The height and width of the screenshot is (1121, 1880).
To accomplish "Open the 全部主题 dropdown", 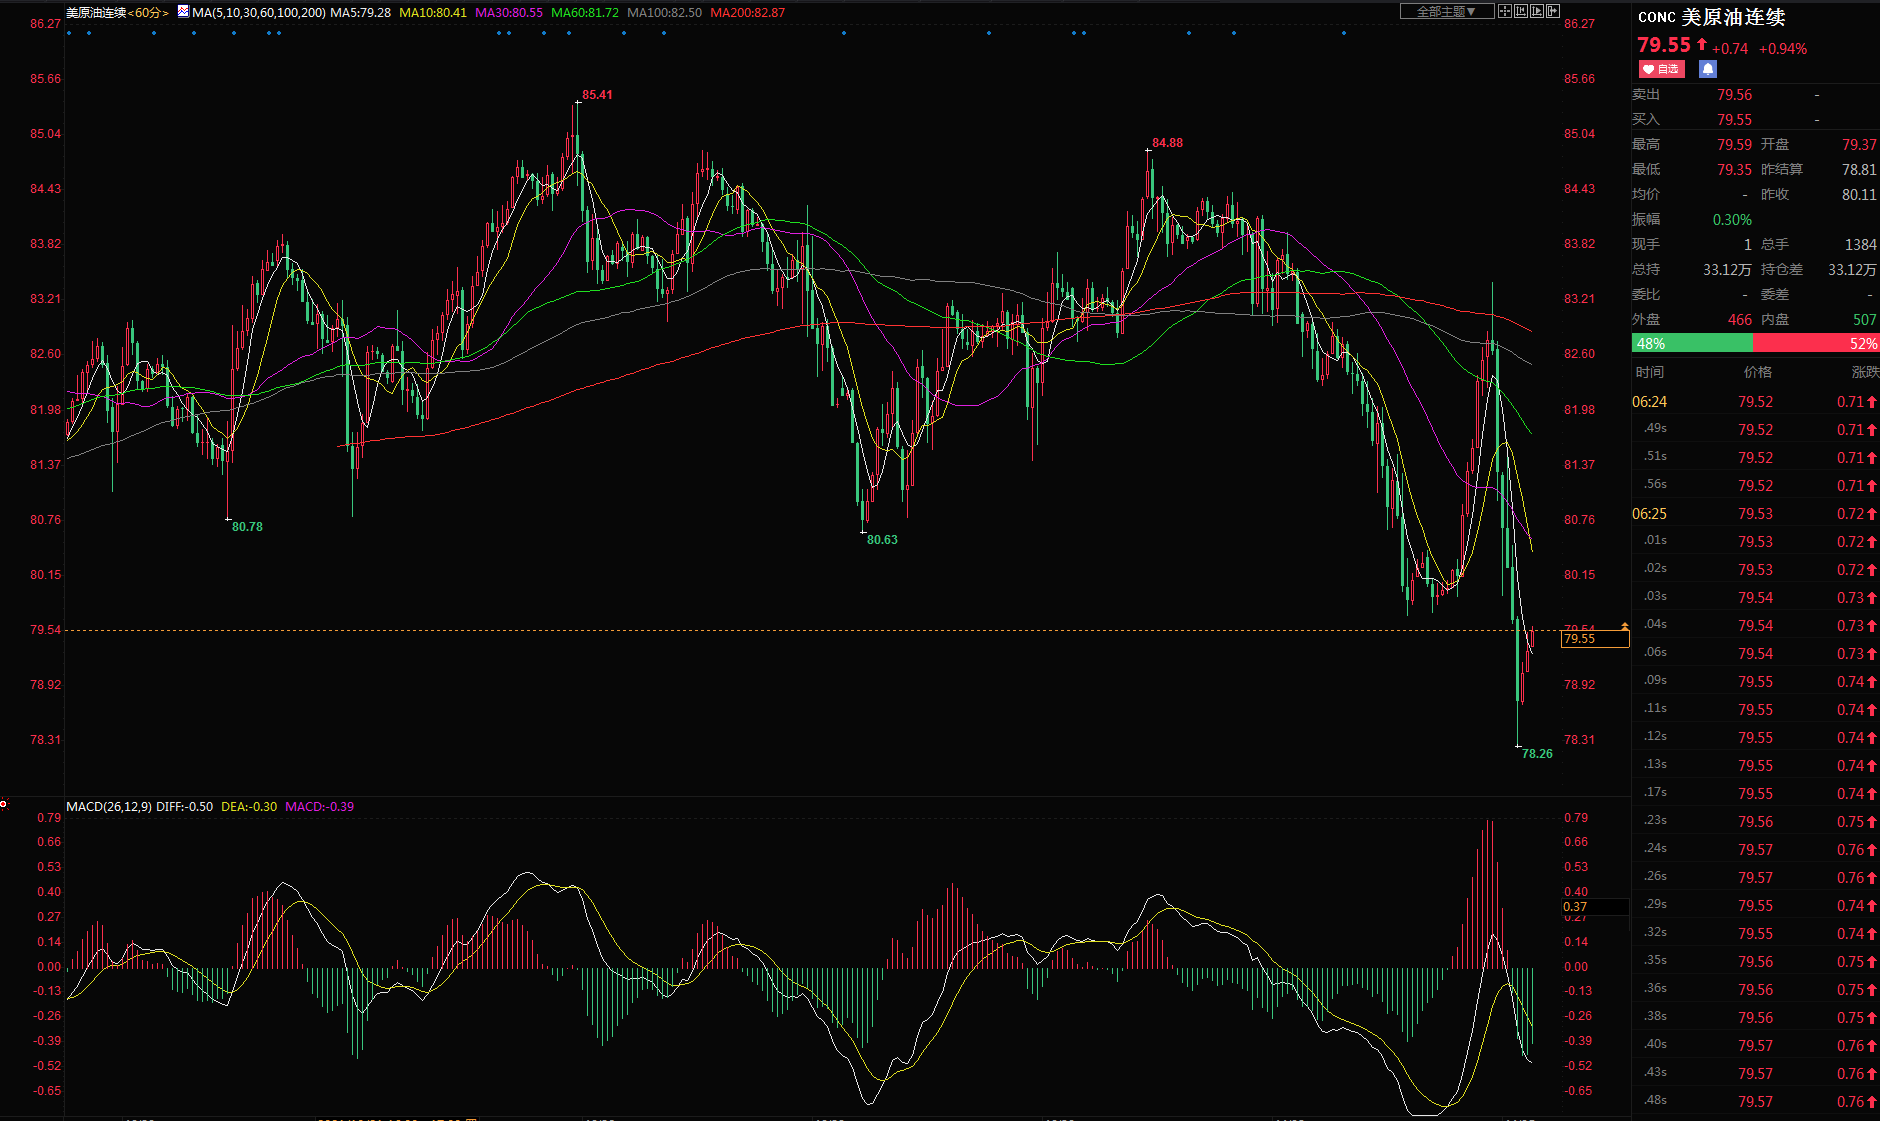I will click(x=1446, y=11).
